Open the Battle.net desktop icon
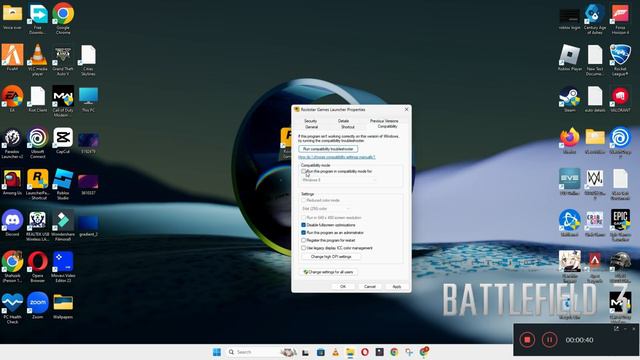 tap(570, 223)
